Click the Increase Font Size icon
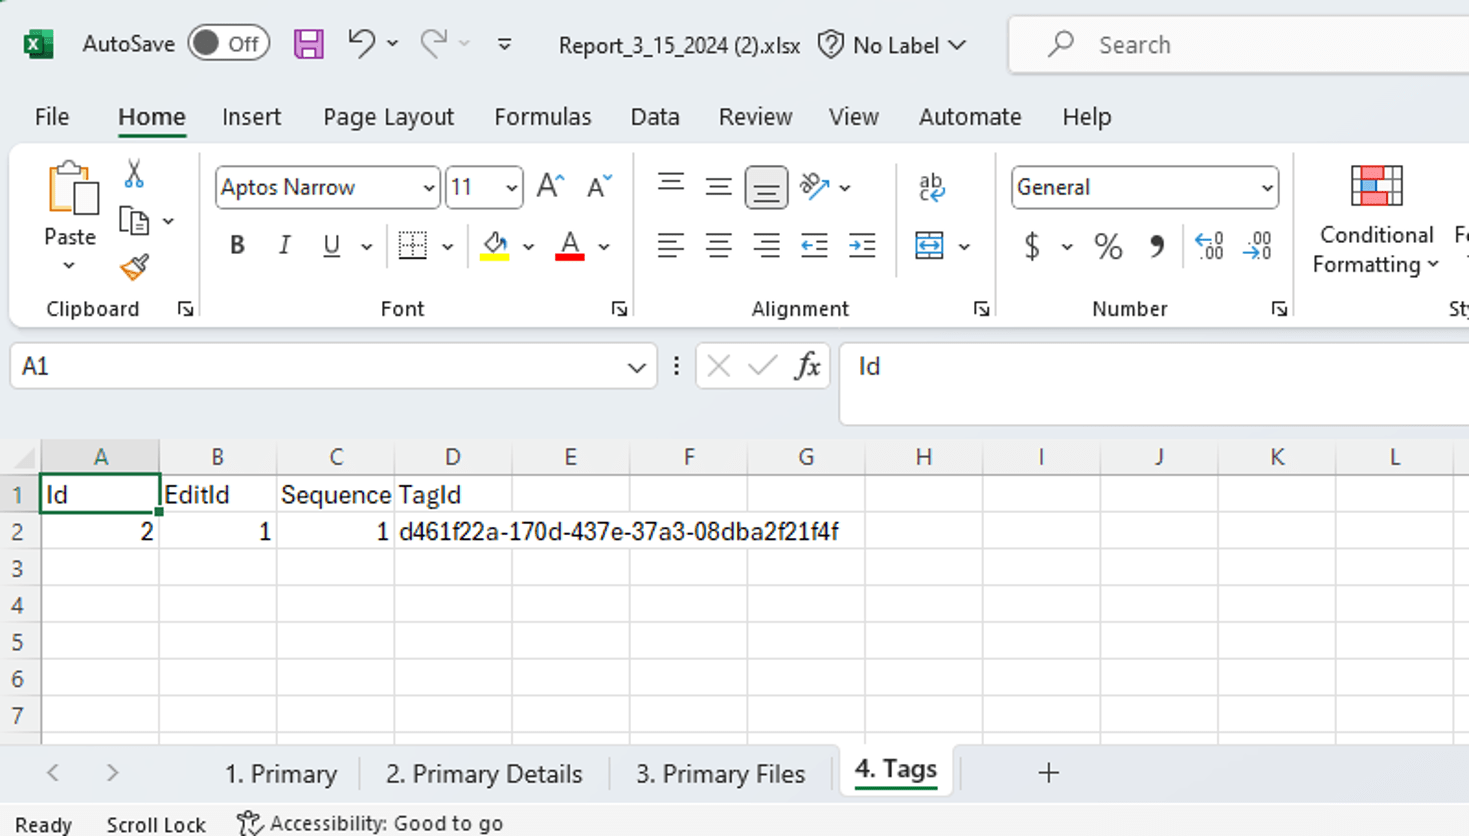This screenshot has width=1470, height=836. coord(550,187)
